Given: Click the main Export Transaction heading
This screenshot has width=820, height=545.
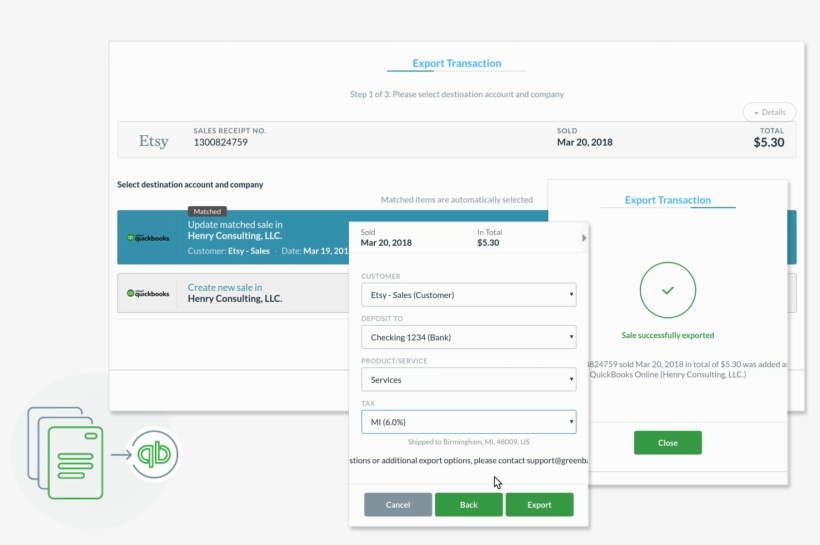Looking at the screenshot, I should 457,63.
